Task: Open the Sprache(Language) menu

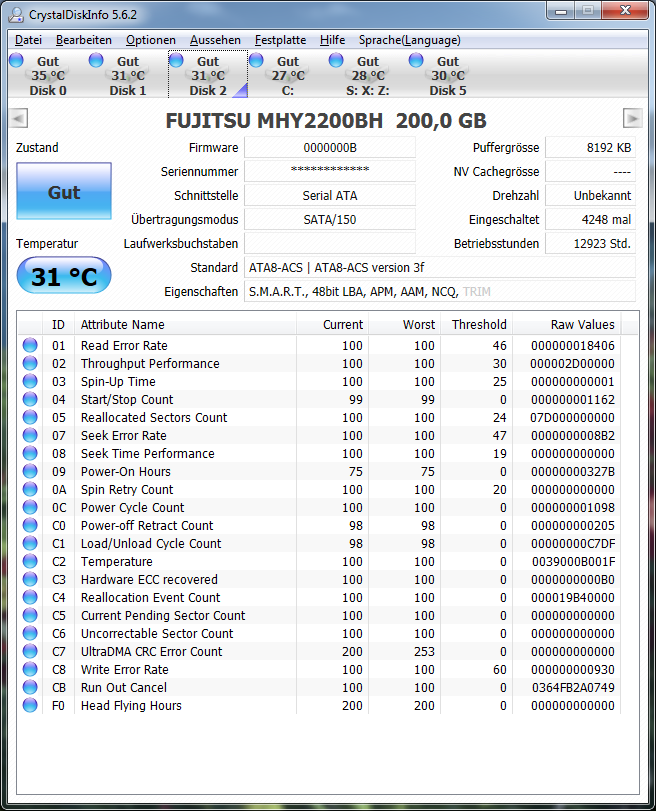Action: pos(410,40)
